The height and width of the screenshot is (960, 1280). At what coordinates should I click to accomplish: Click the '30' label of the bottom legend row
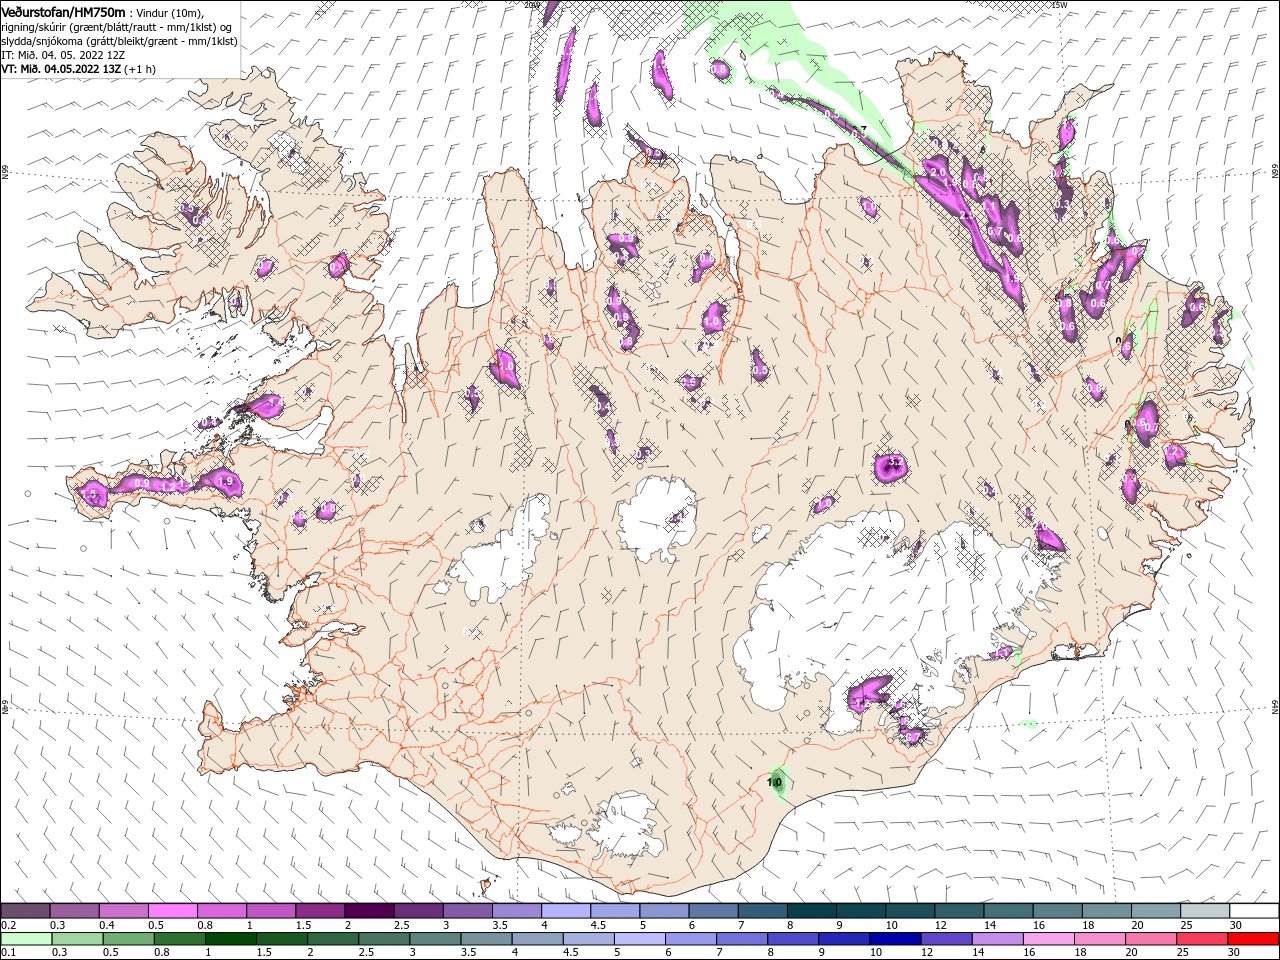point(1235,953)
